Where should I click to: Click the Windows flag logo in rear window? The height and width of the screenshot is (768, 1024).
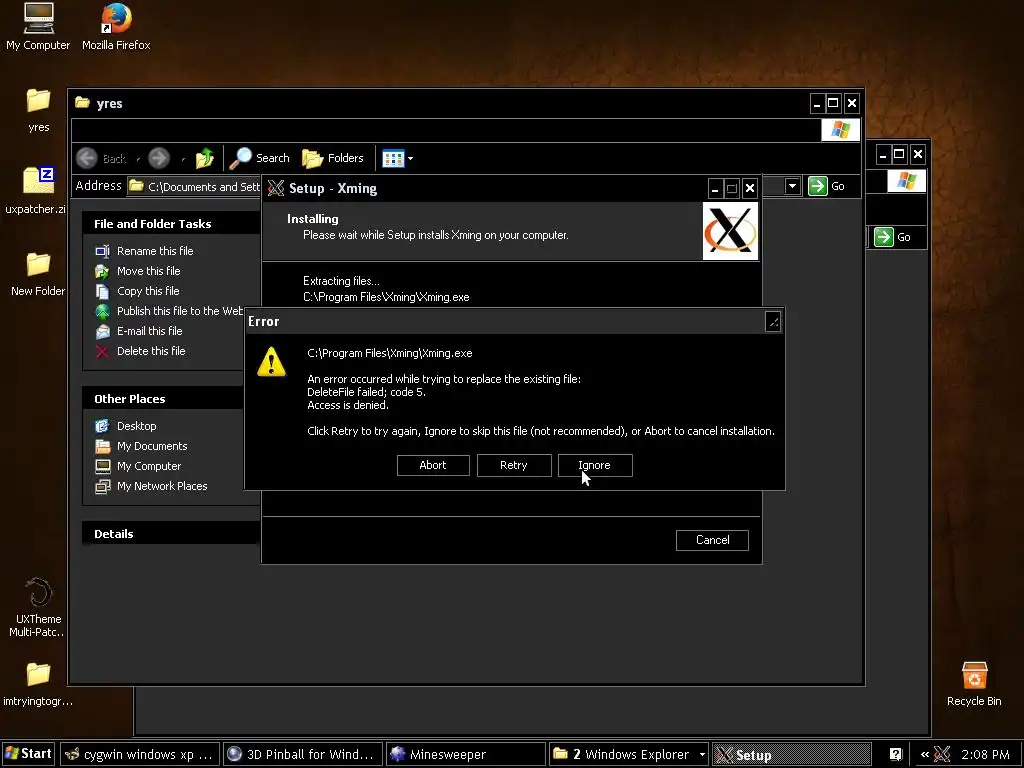click(906, 180)
